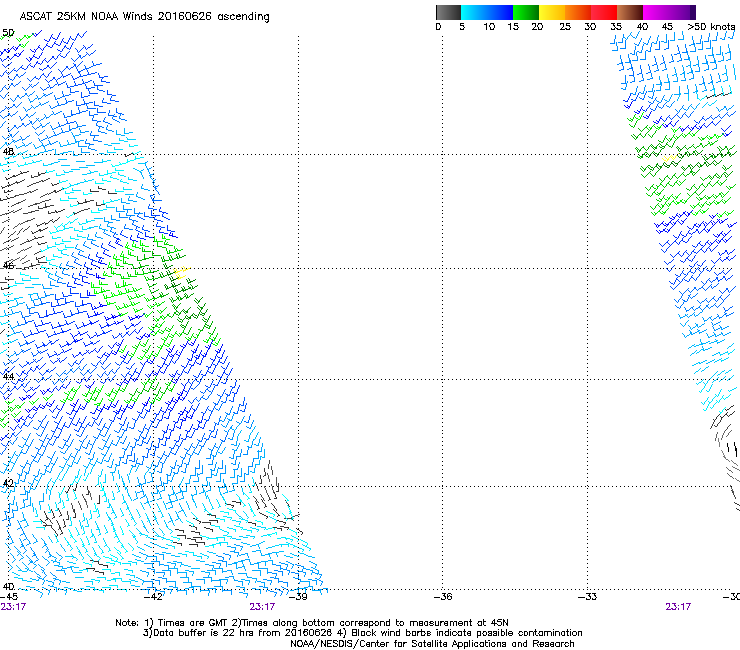This screenshot has width=740, height=650.
Task: Click legend scale label '30'
Action: pos(590,27)
